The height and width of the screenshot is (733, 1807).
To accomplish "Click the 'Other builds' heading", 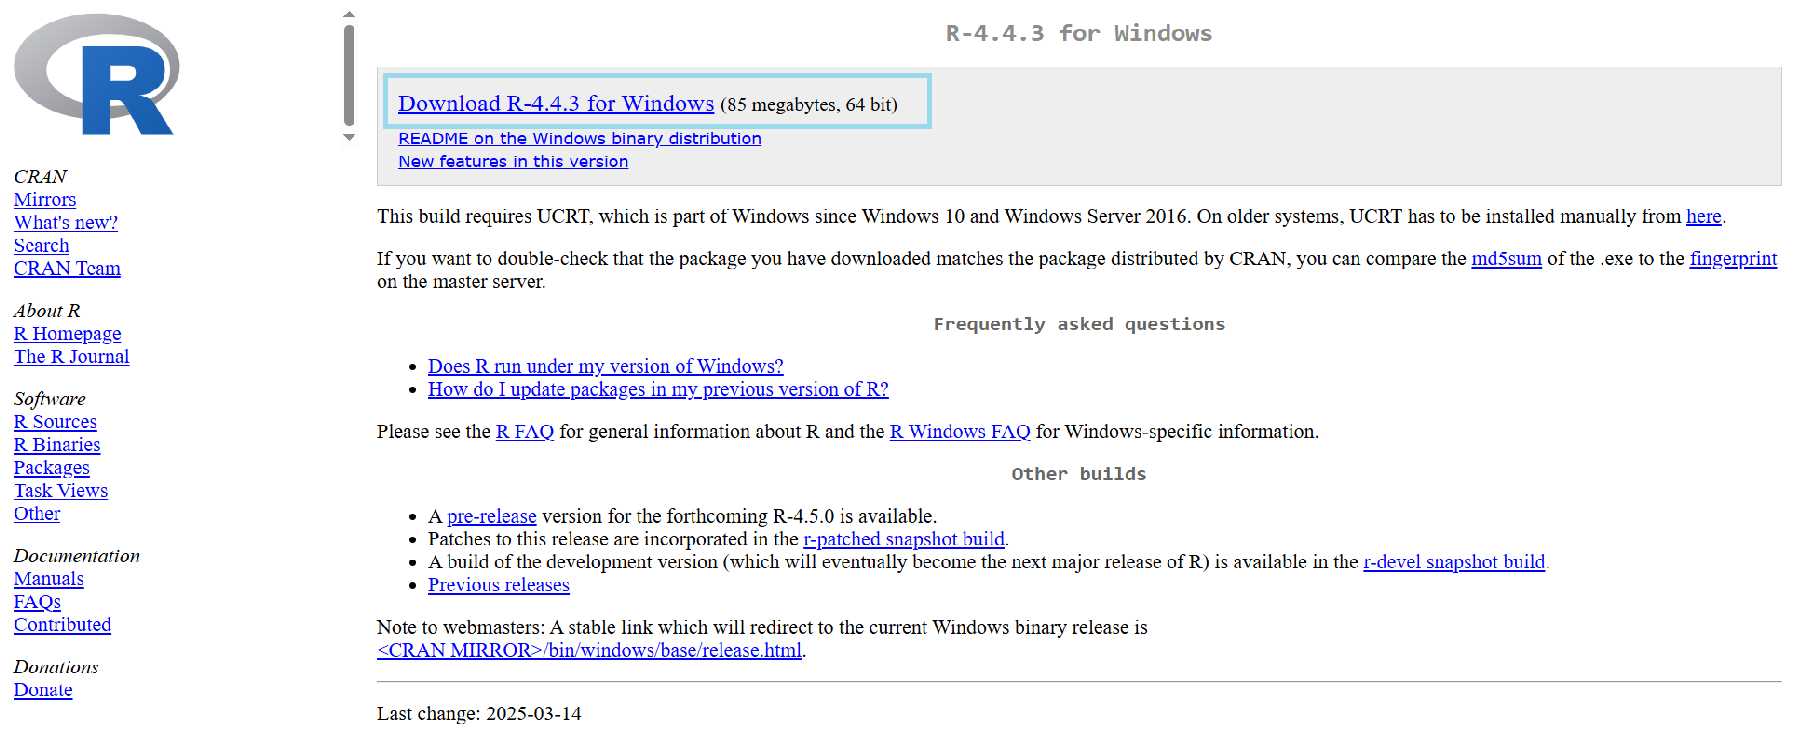I will click(1079, 474).
